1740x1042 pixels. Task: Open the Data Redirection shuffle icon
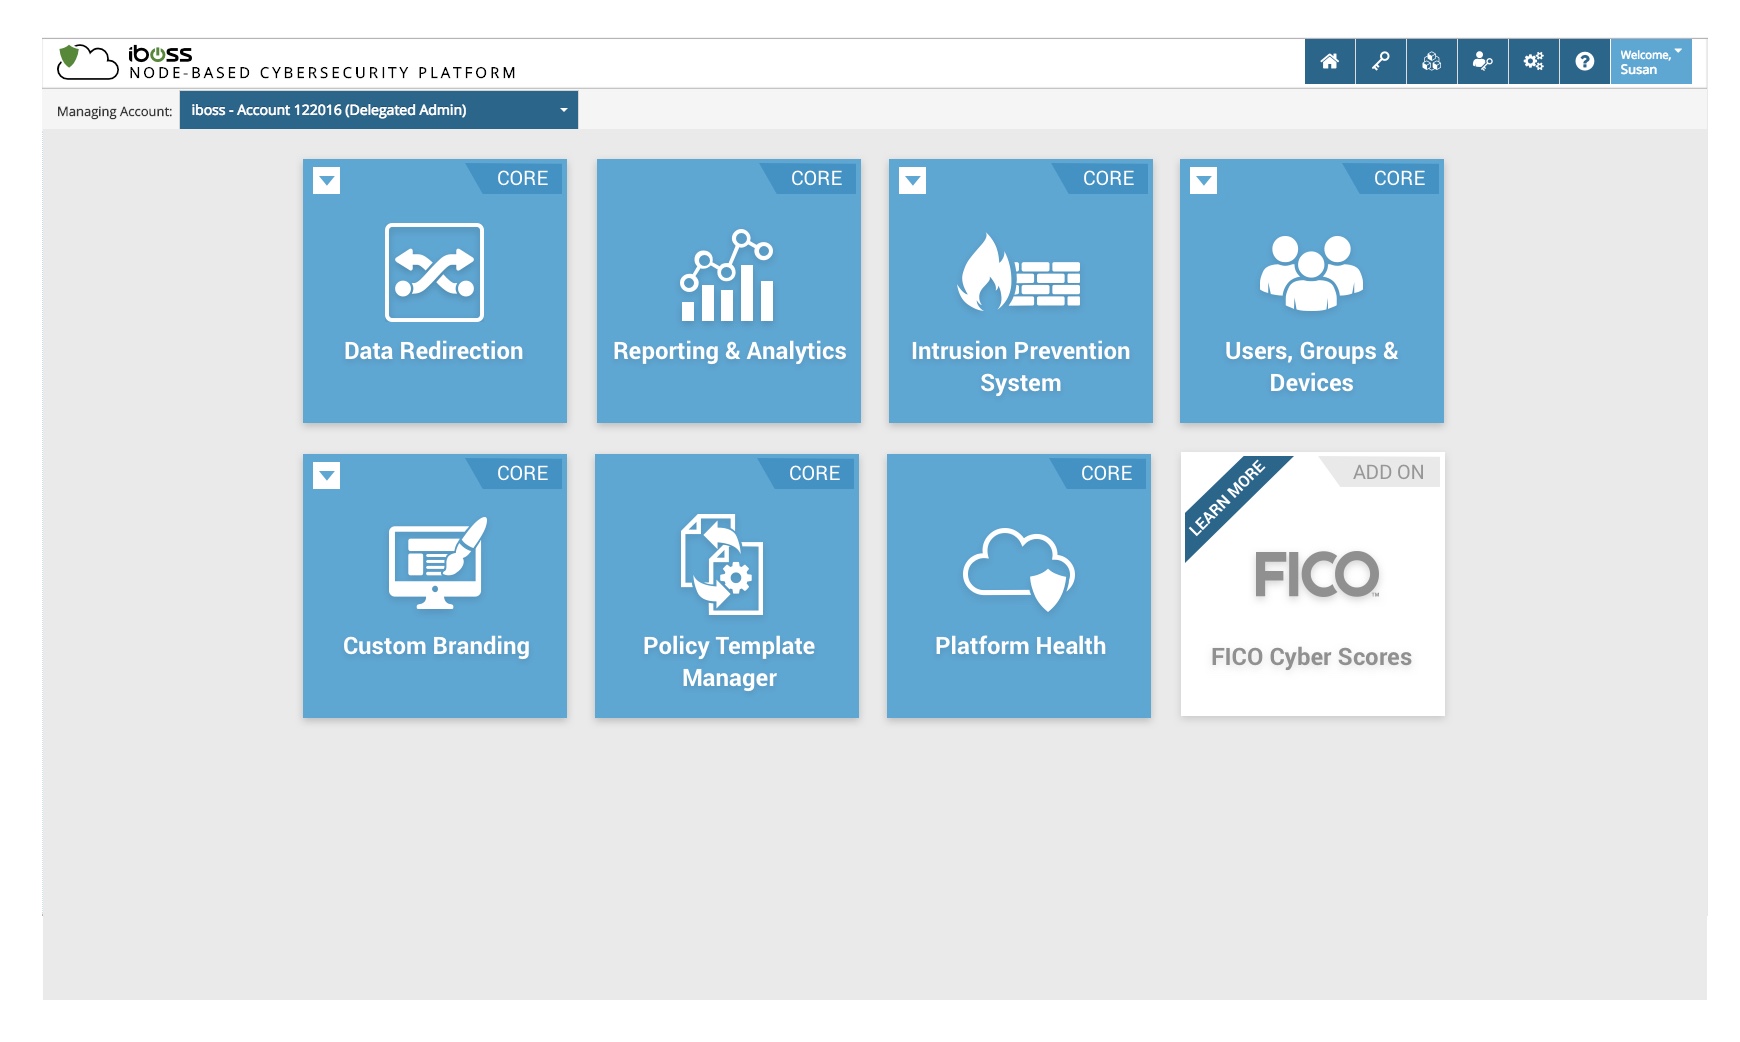434,272
